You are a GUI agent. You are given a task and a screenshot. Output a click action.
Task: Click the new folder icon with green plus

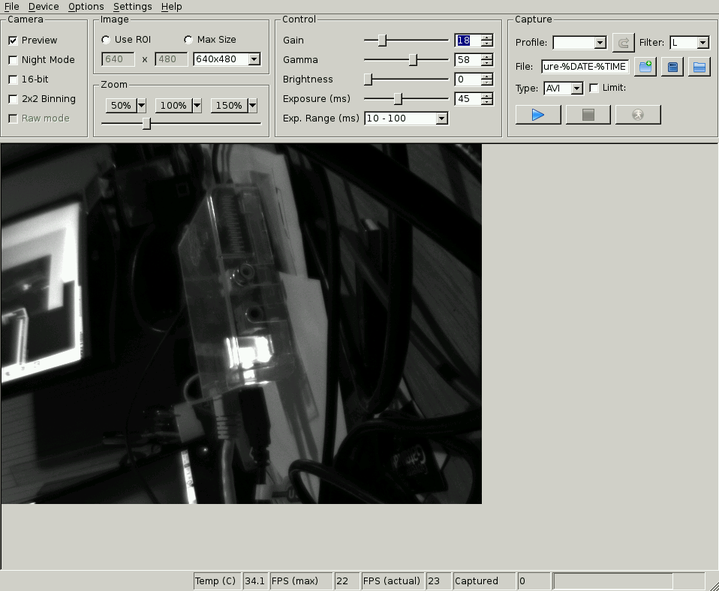(645, 67)
